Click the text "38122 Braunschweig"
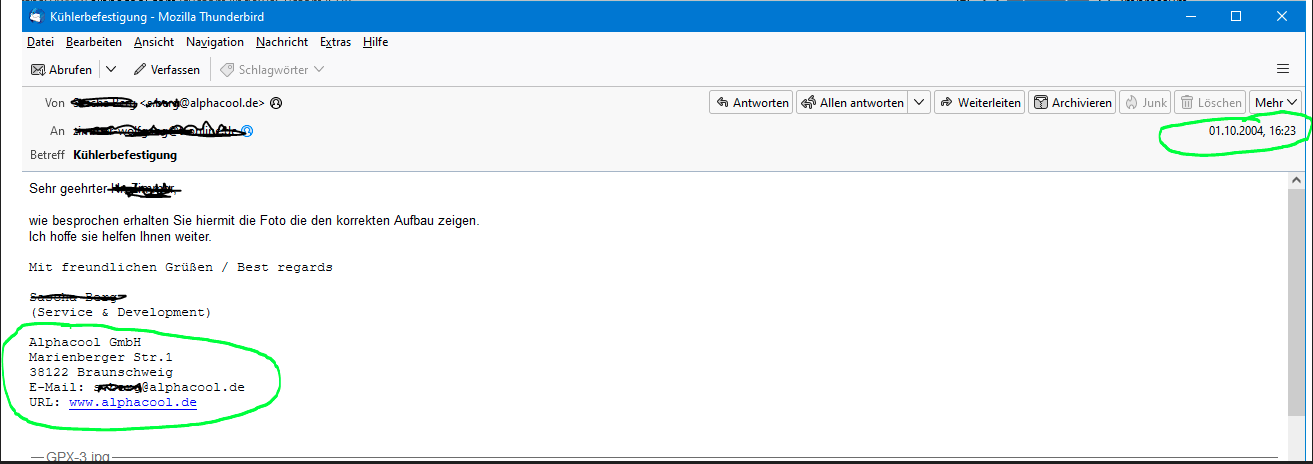The width and height of the screenshot is (1313, 464). click(x=101, y=372)
